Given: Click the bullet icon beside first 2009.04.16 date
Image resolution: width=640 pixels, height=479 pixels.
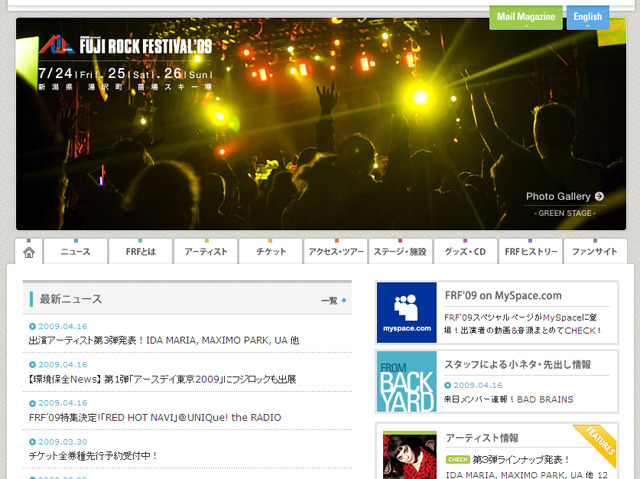Looking at the screenshot, I should 33,326.
